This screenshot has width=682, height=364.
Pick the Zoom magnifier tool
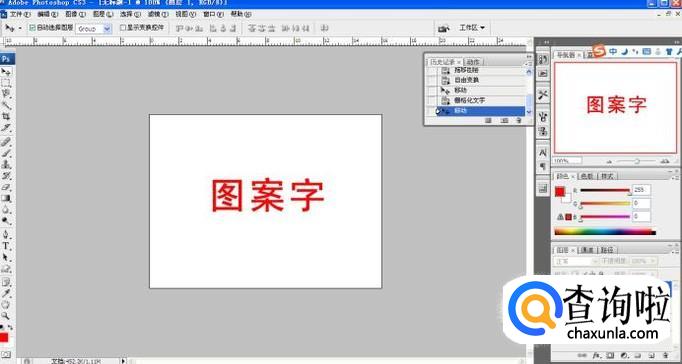(x=6, y=315)
